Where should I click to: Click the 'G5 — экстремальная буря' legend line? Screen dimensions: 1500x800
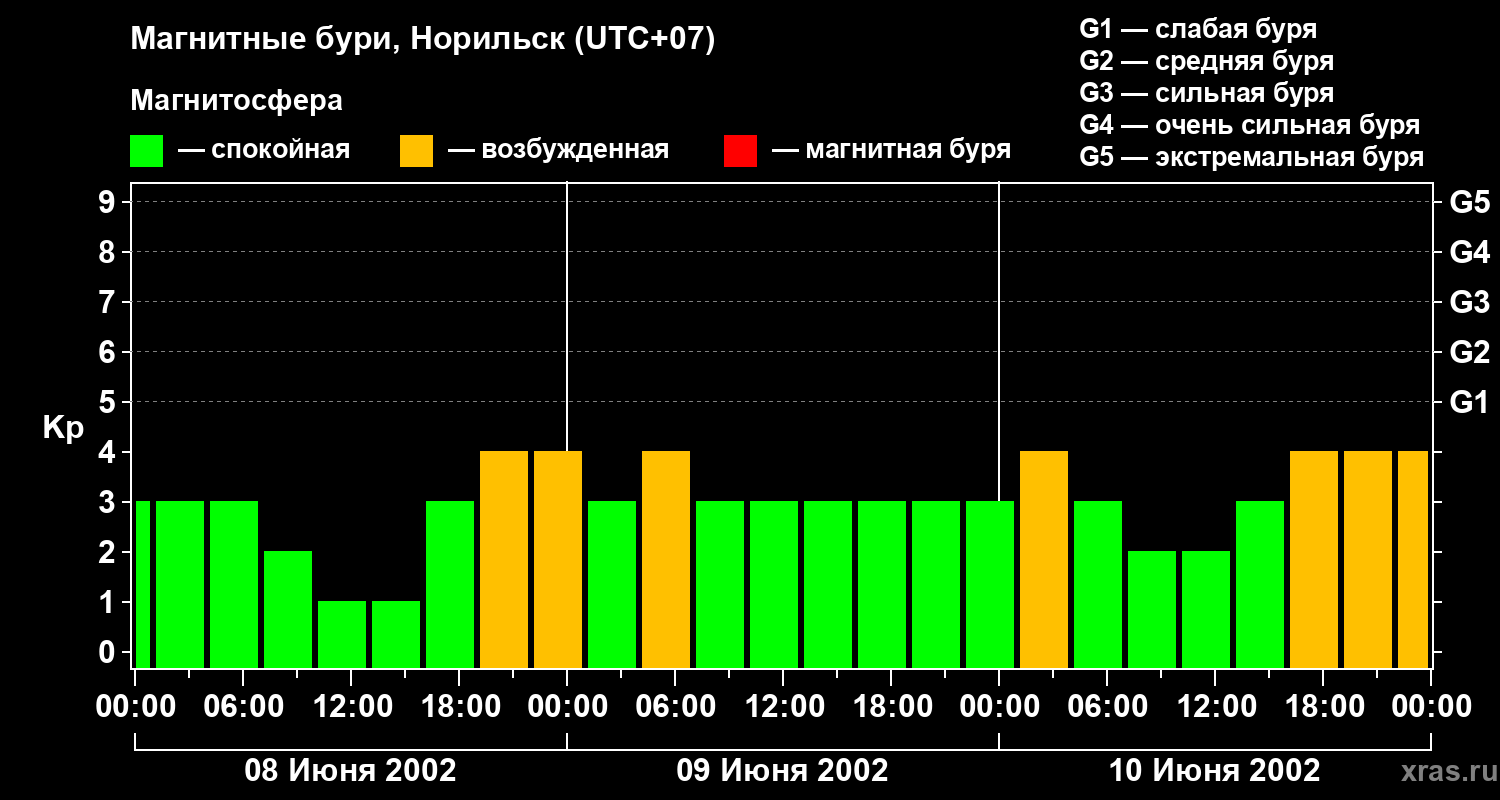pyautogui.click(x=1252, y=157)
